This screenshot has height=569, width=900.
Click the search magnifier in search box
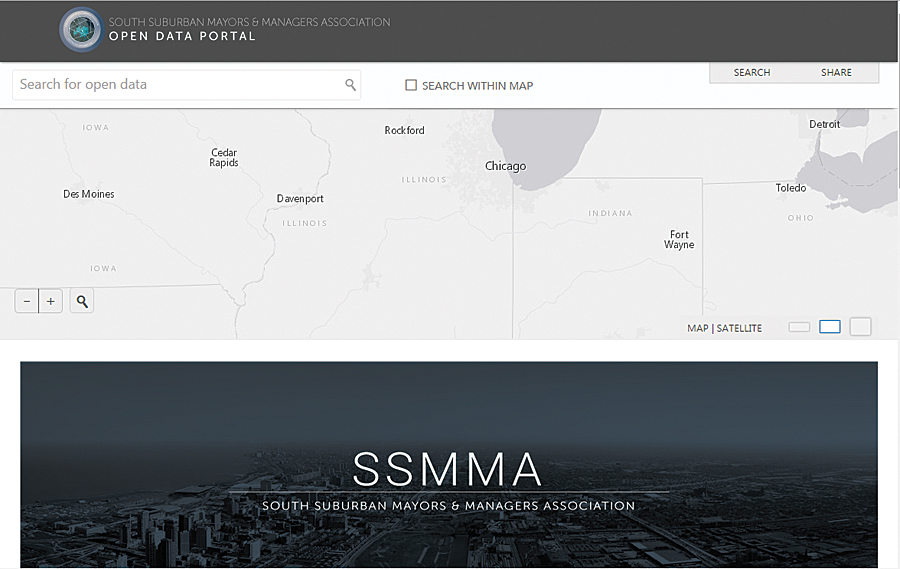(x=350, y=85)
